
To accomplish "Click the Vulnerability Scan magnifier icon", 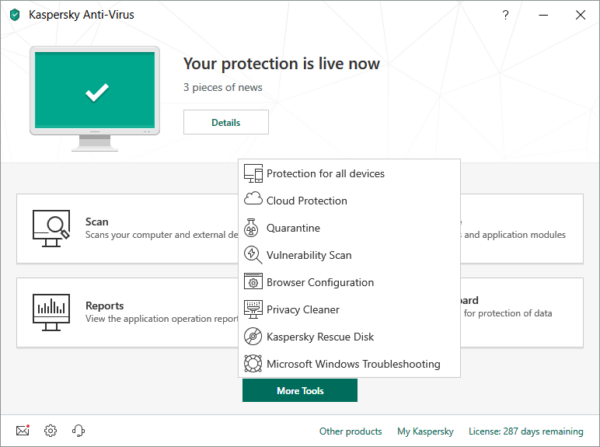I will tap(253, 255).
